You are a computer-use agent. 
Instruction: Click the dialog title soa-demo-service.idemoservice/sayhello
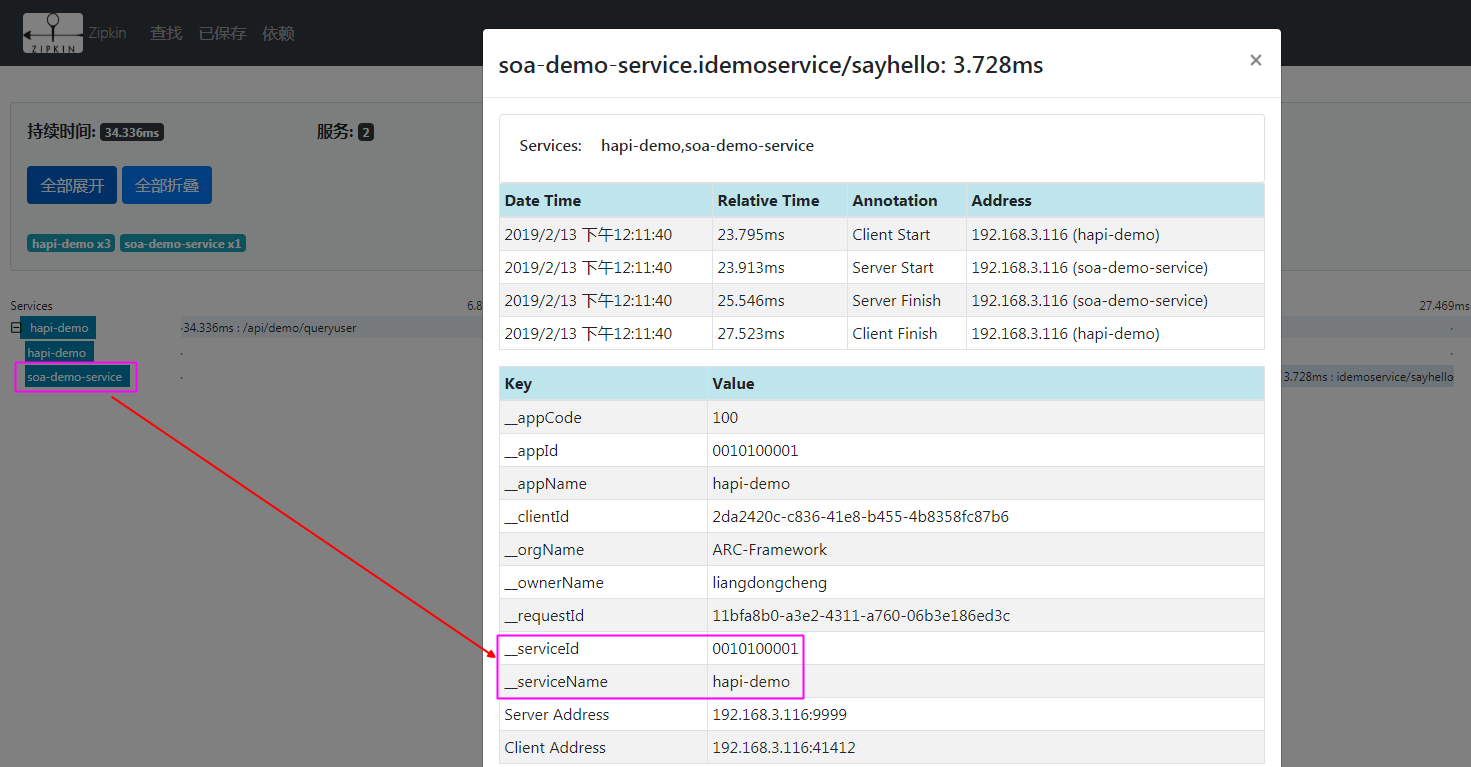tap(771, 66)
